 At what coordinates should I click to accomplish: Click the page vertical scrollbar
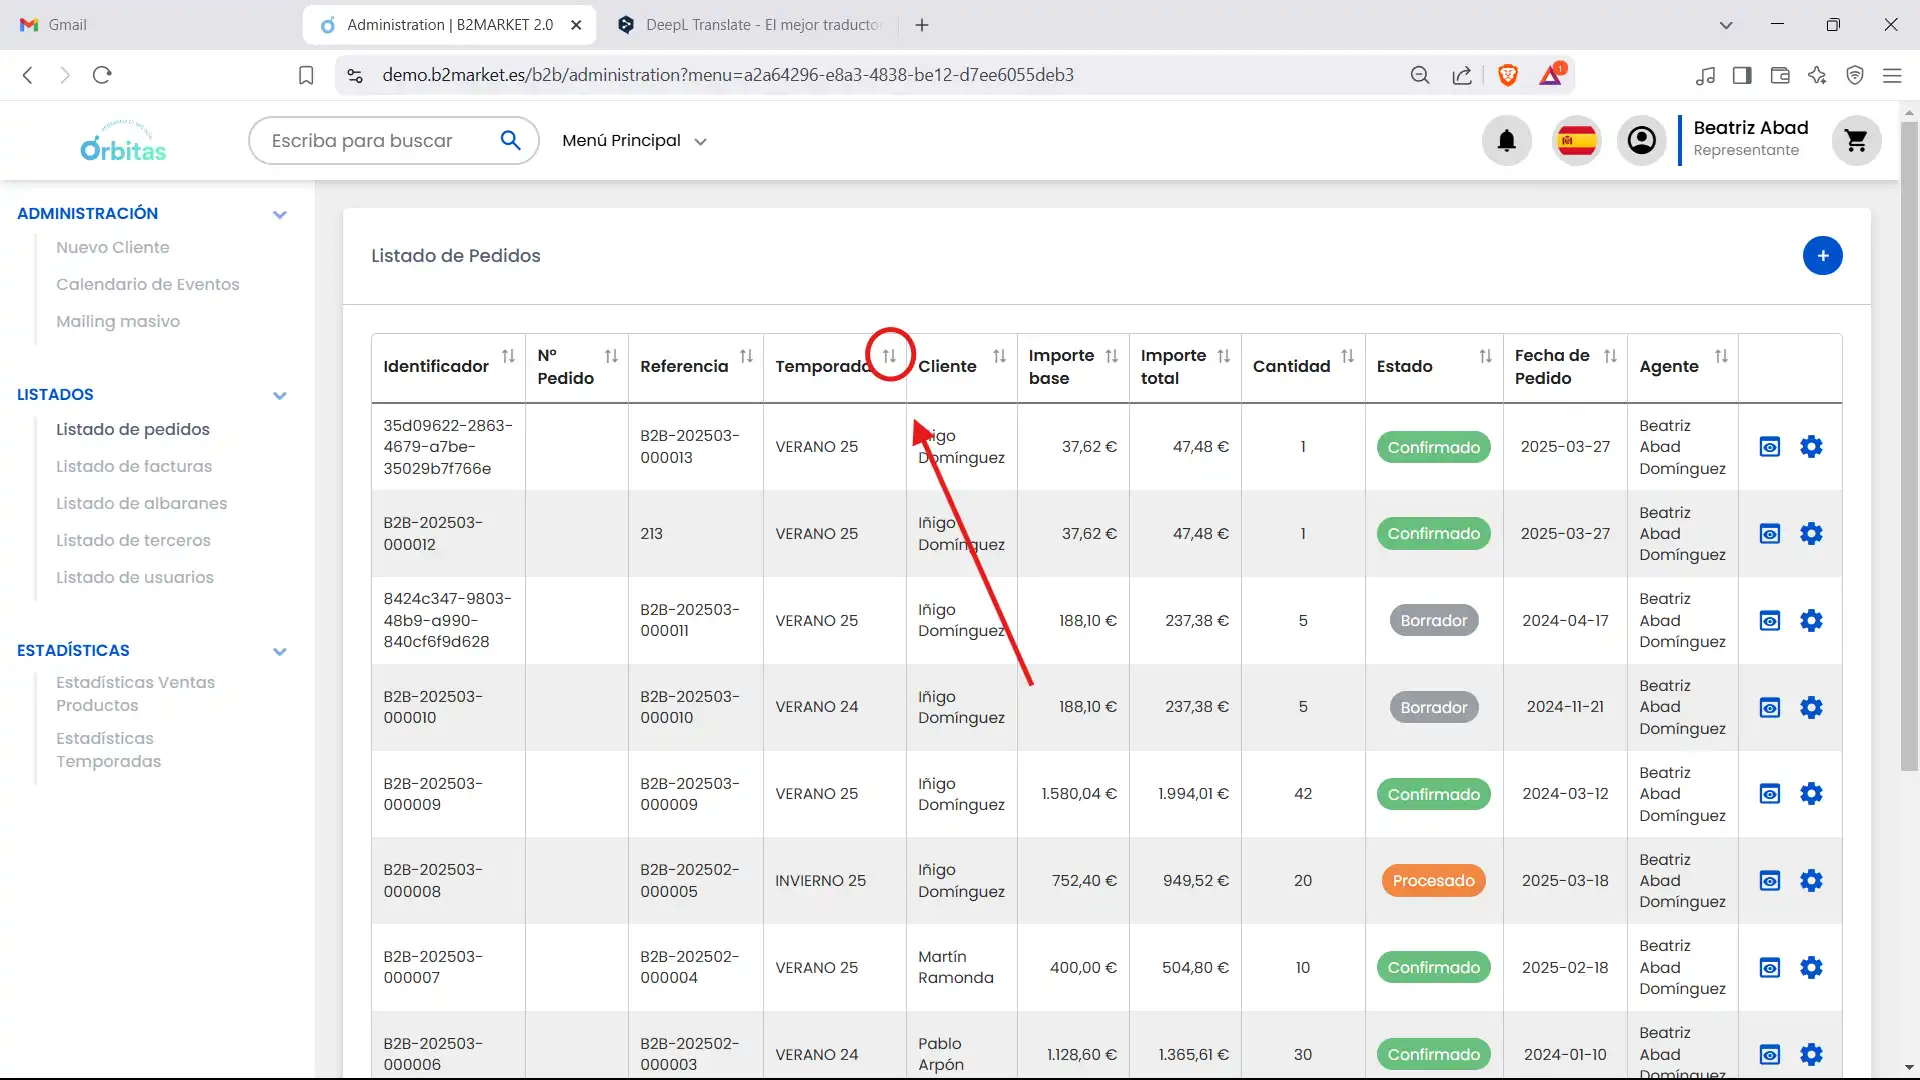pos(1908,440)
